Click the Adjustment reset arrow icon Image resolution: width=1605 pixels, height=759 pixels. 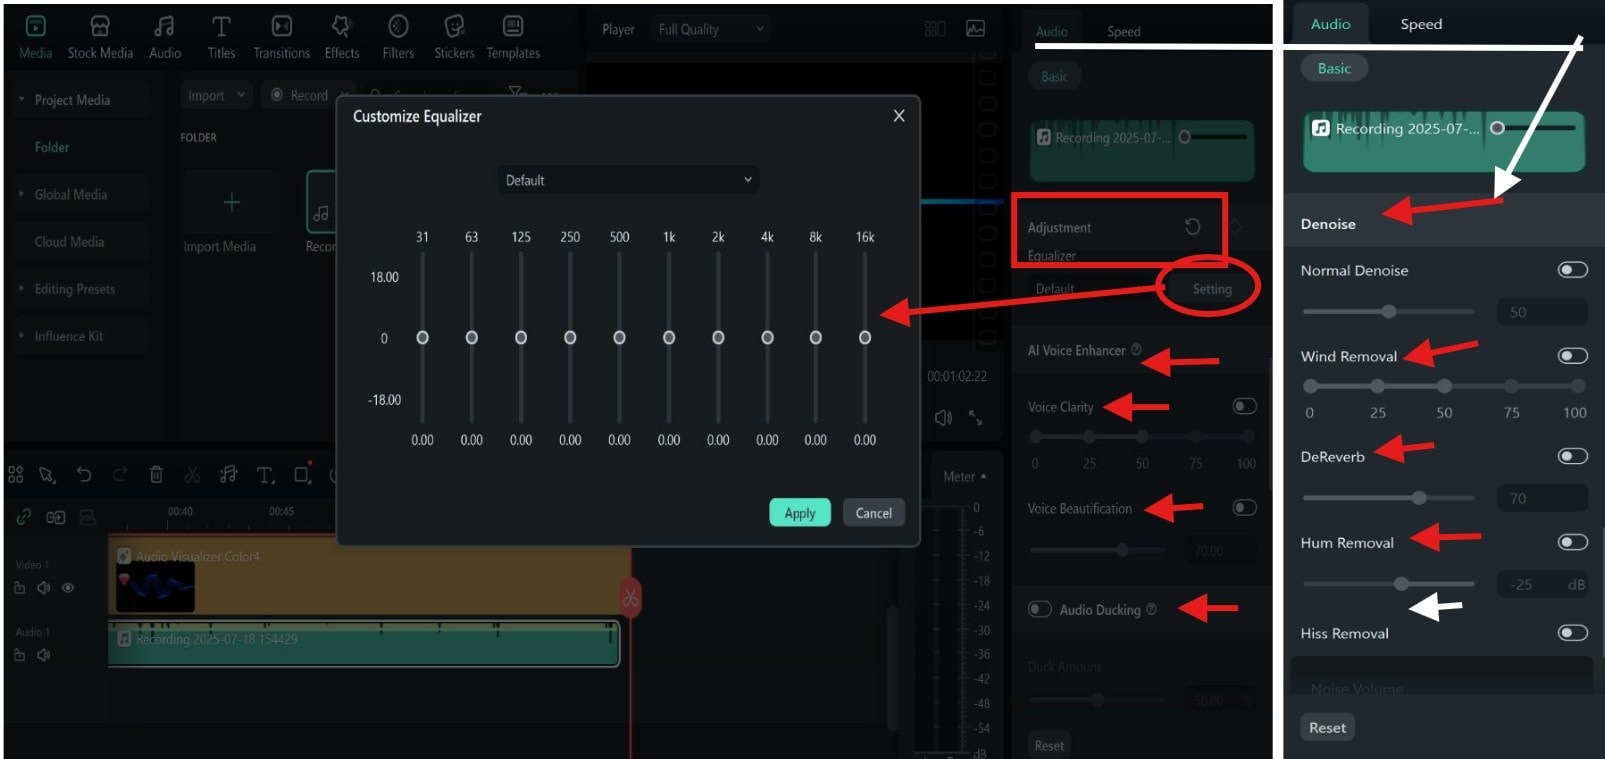[1192, 227]
